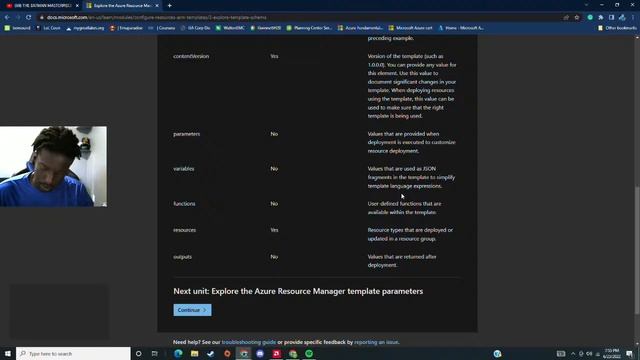The width and height of the screenshot is (640, 360).
Task: Click the 'functions' table cell
Action: [x=184, y=204]
